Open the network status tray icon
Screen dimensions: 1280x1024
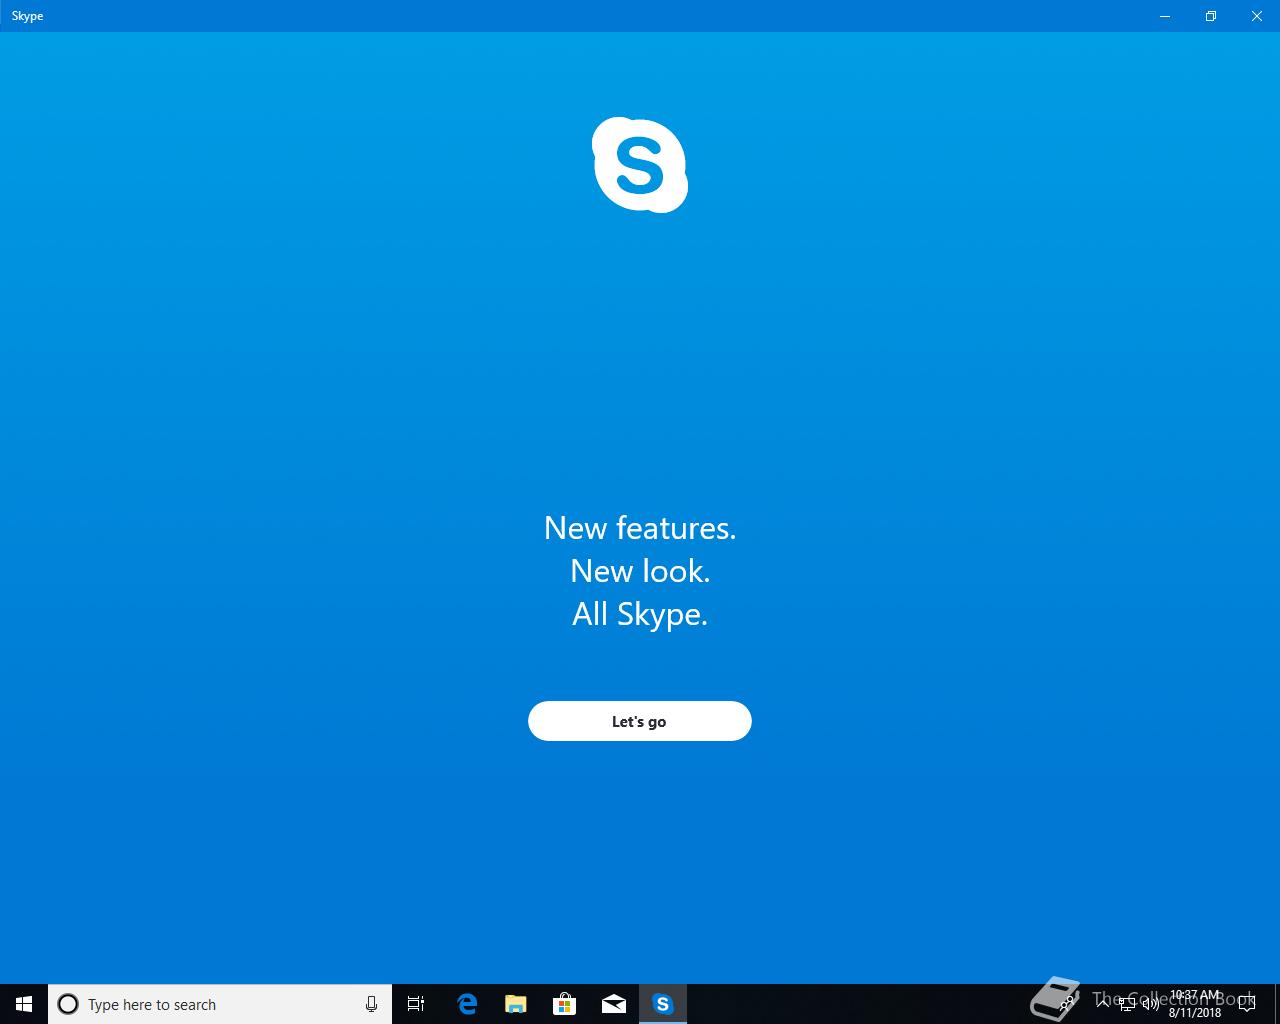[x=1127, y=1004]
